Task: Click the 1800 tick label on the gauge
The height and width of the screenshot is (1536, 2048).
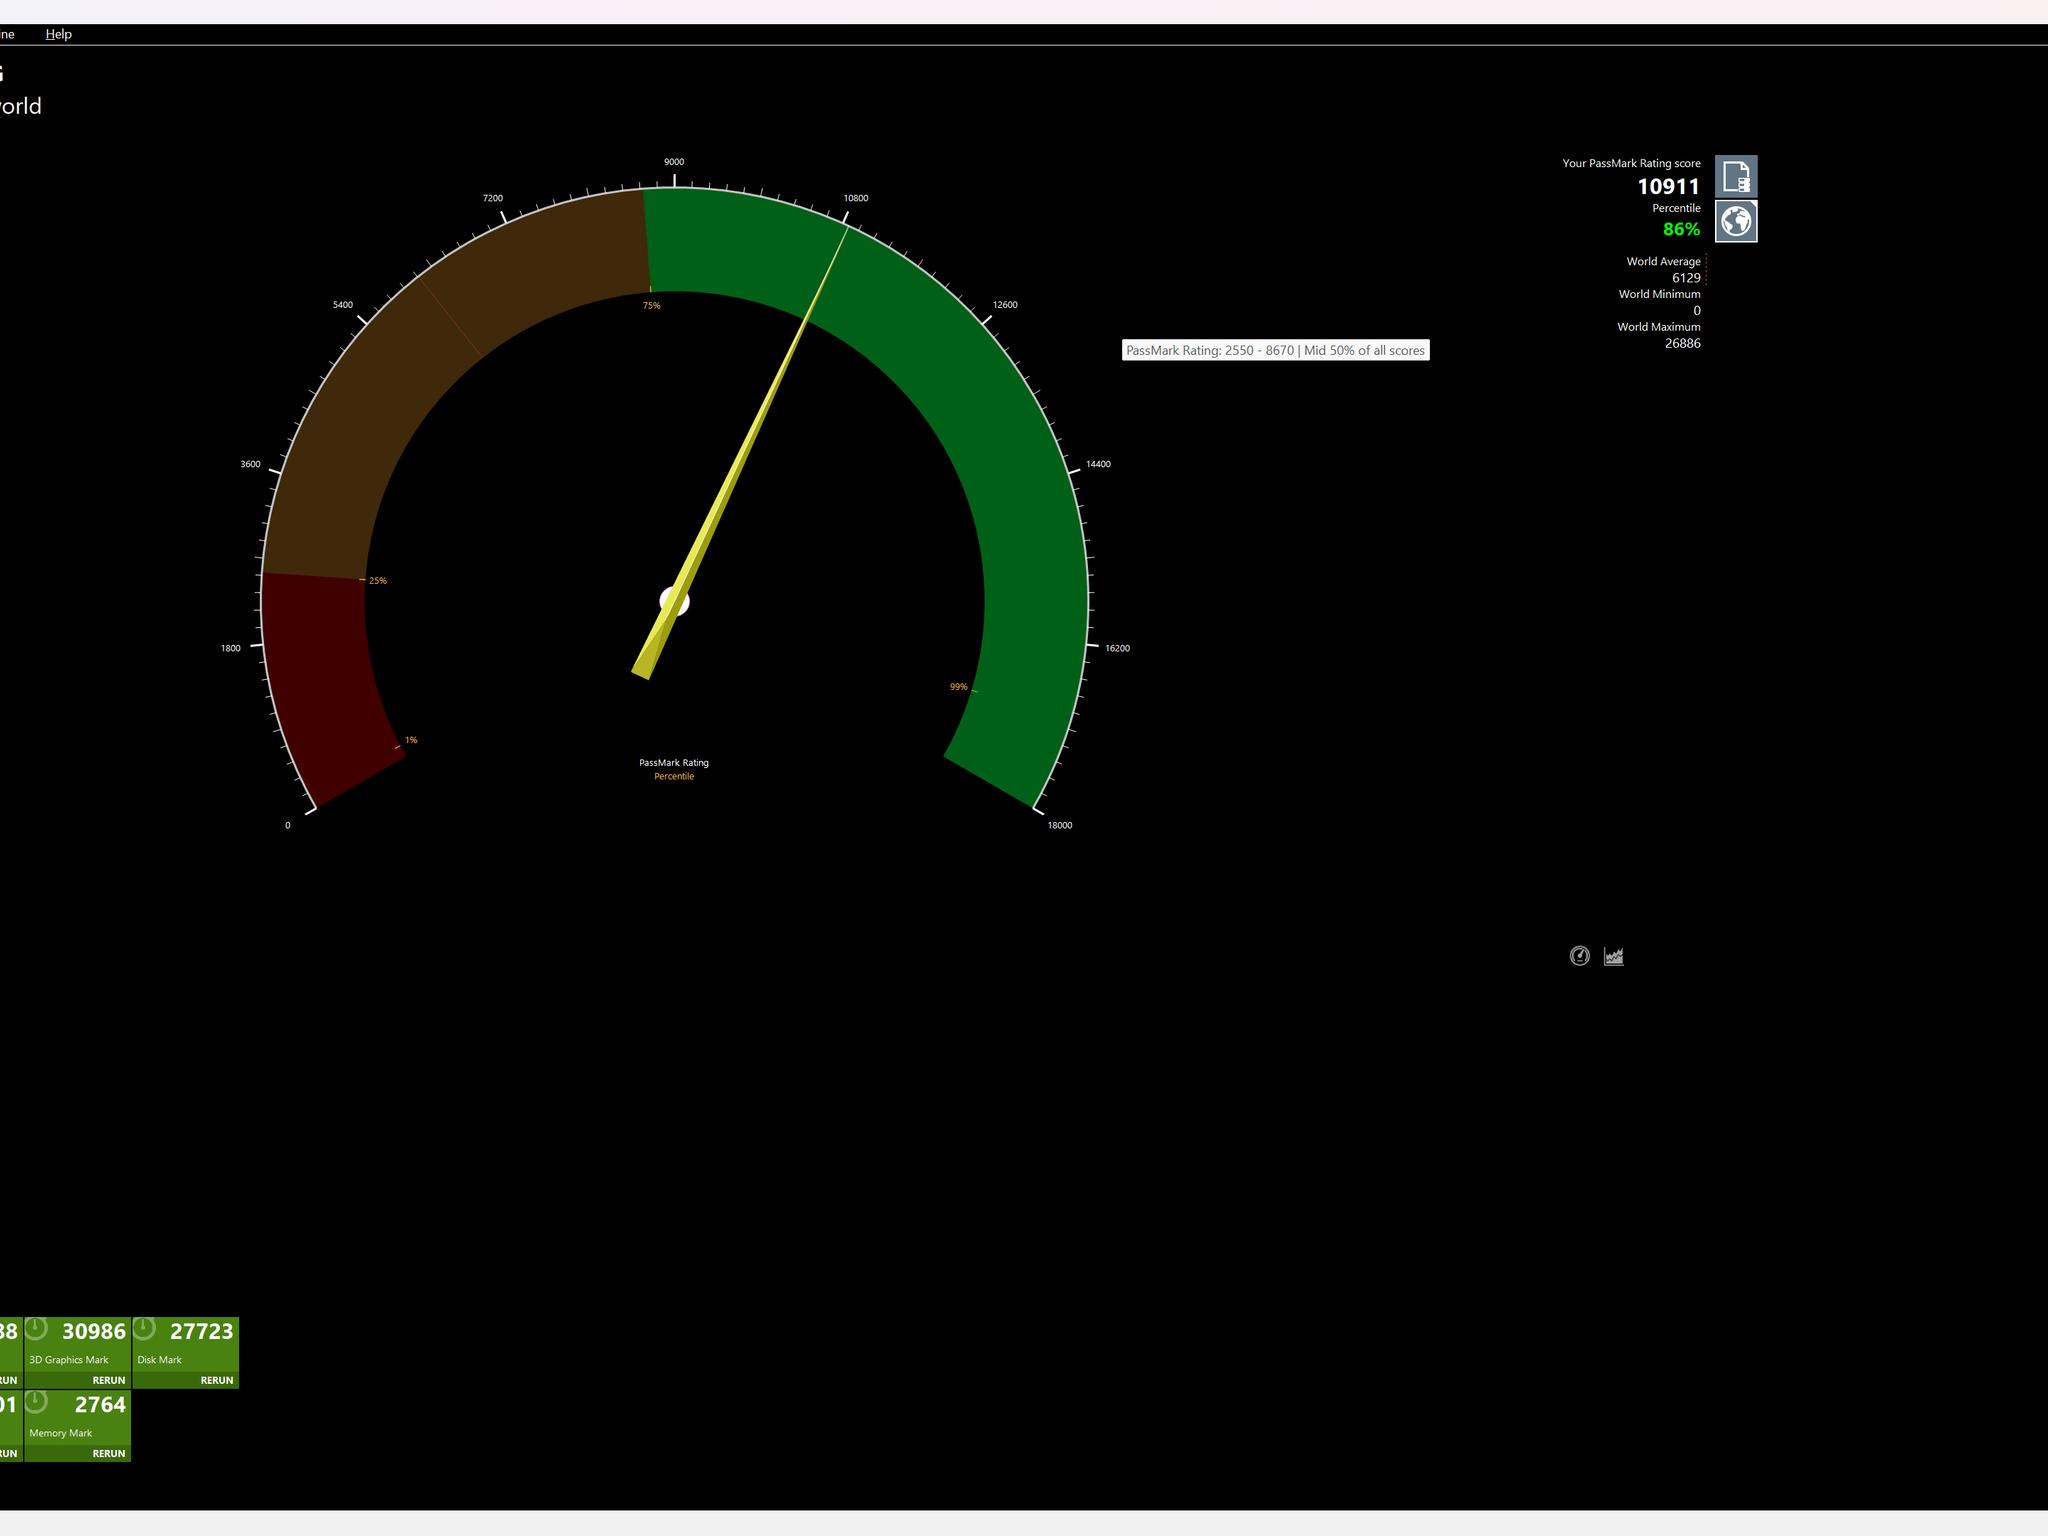Action: pos(231,648)
